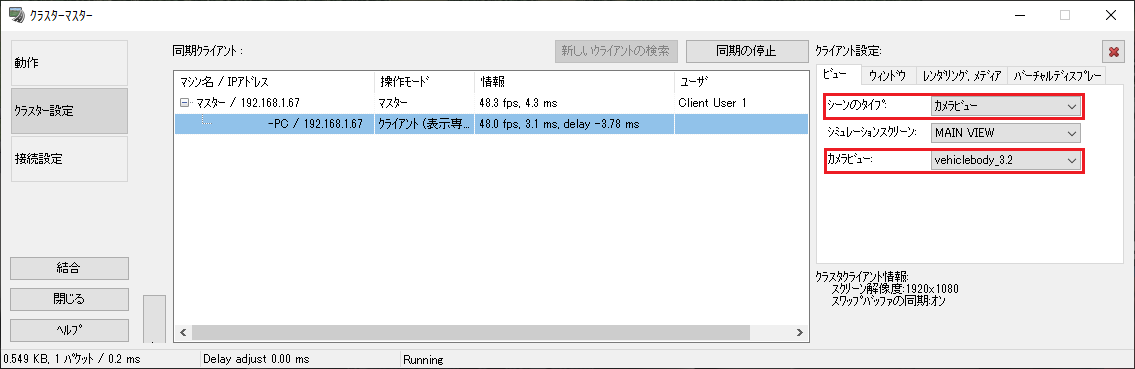Open the シミュレーションスクリーン MAIN VIEW dropdown

(x=1005, y=133)
